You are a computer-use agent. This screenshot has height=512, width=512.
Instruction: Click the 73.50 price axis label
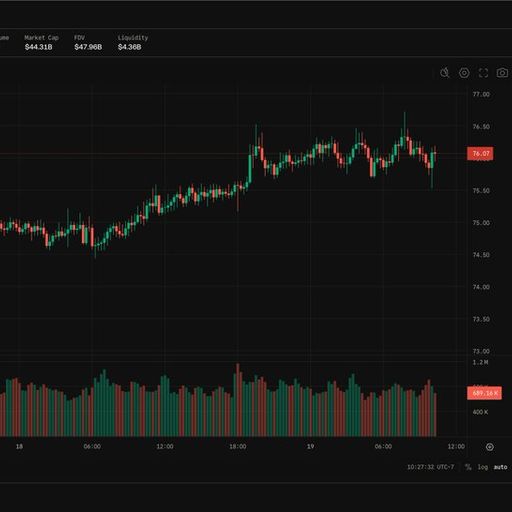point(481,319)
